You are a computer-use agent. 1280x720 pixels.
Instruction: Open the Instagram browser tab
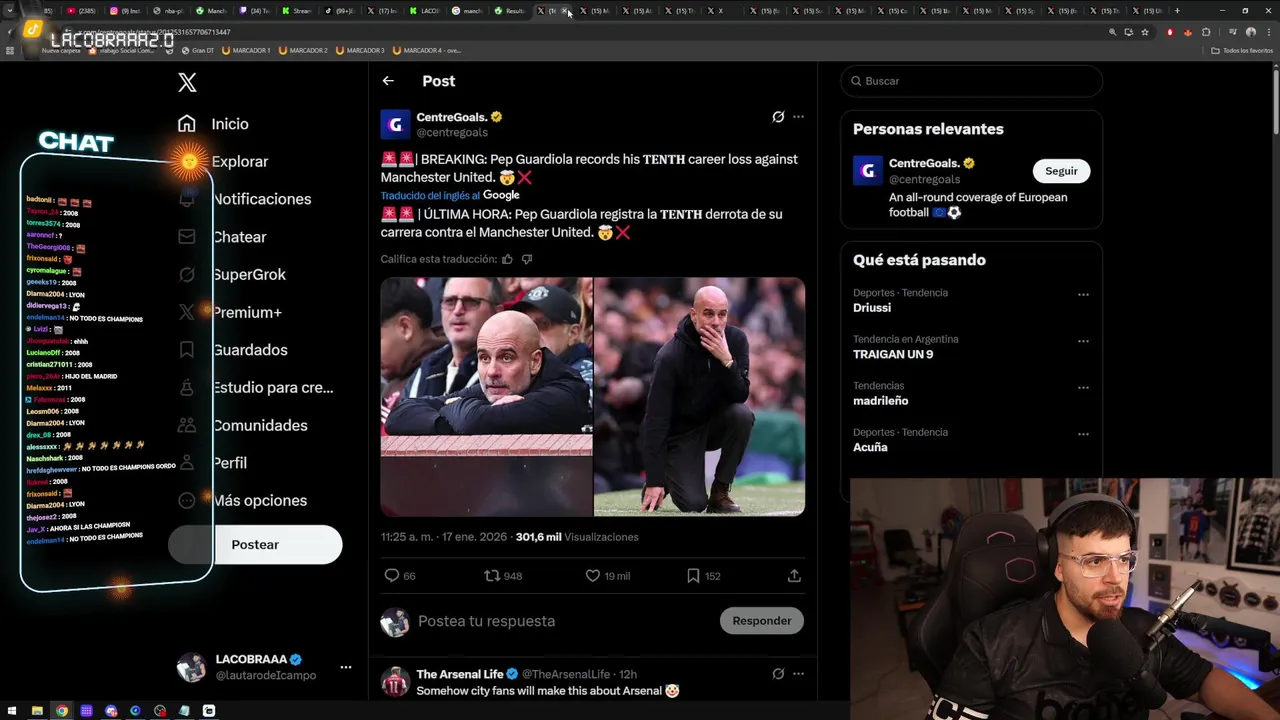[127, 11]
